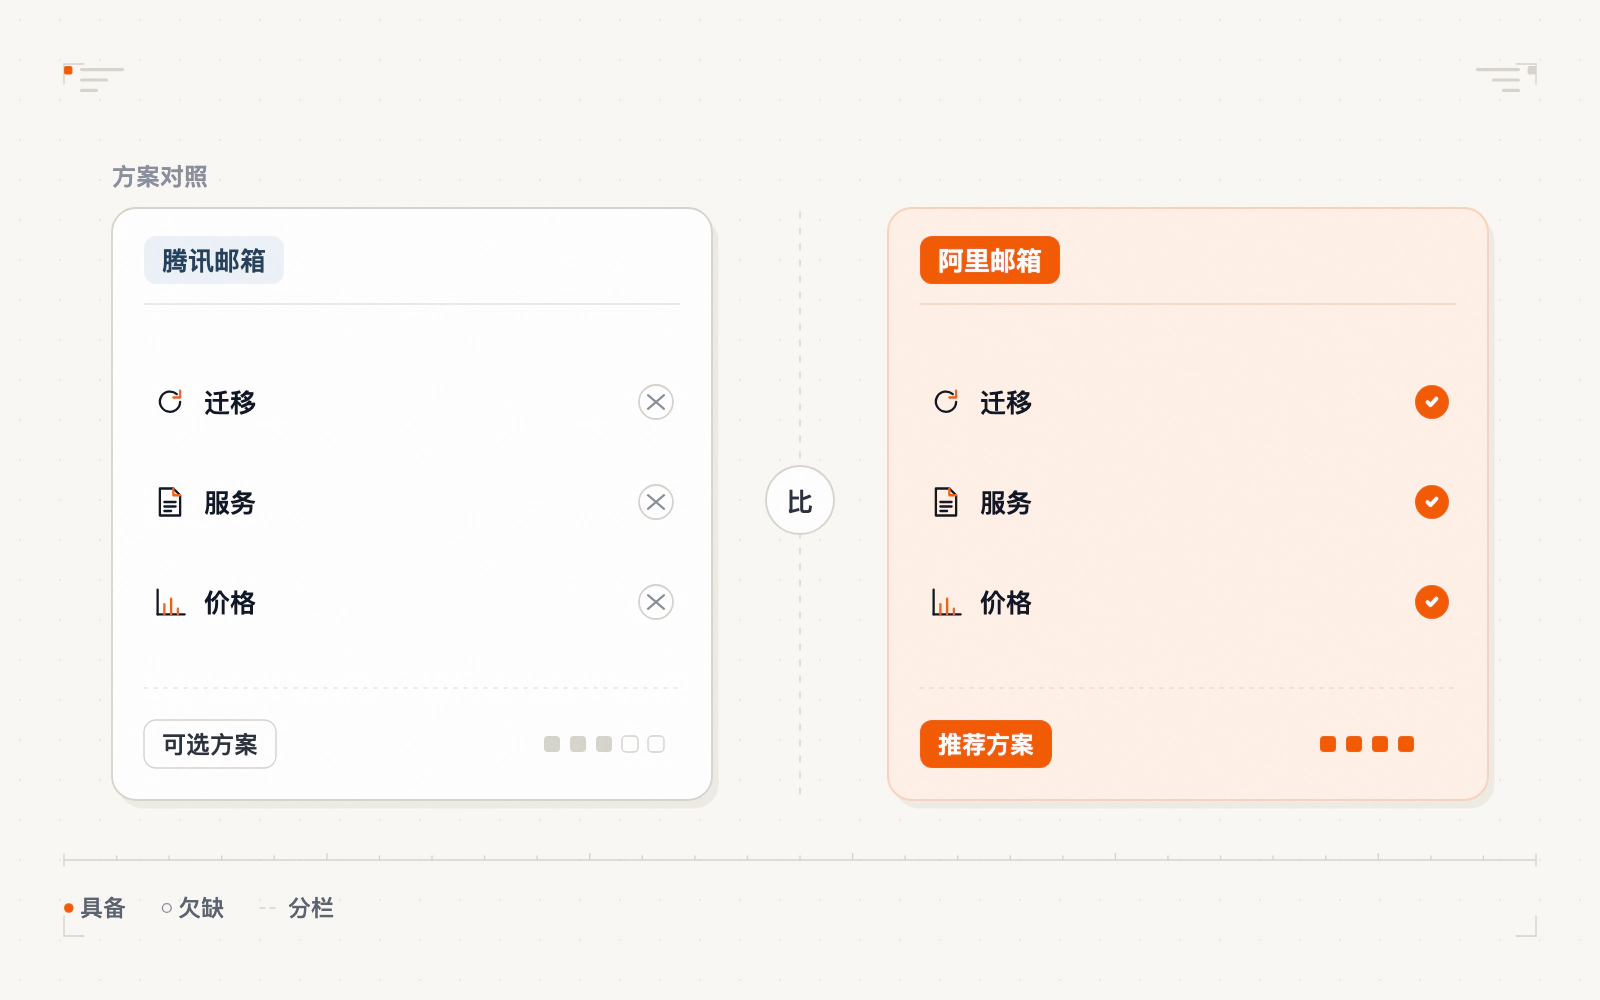Click the document icon beside 服务 in 腾讯邮箱
This screenshot has height=1000, width=1600.
170,502
